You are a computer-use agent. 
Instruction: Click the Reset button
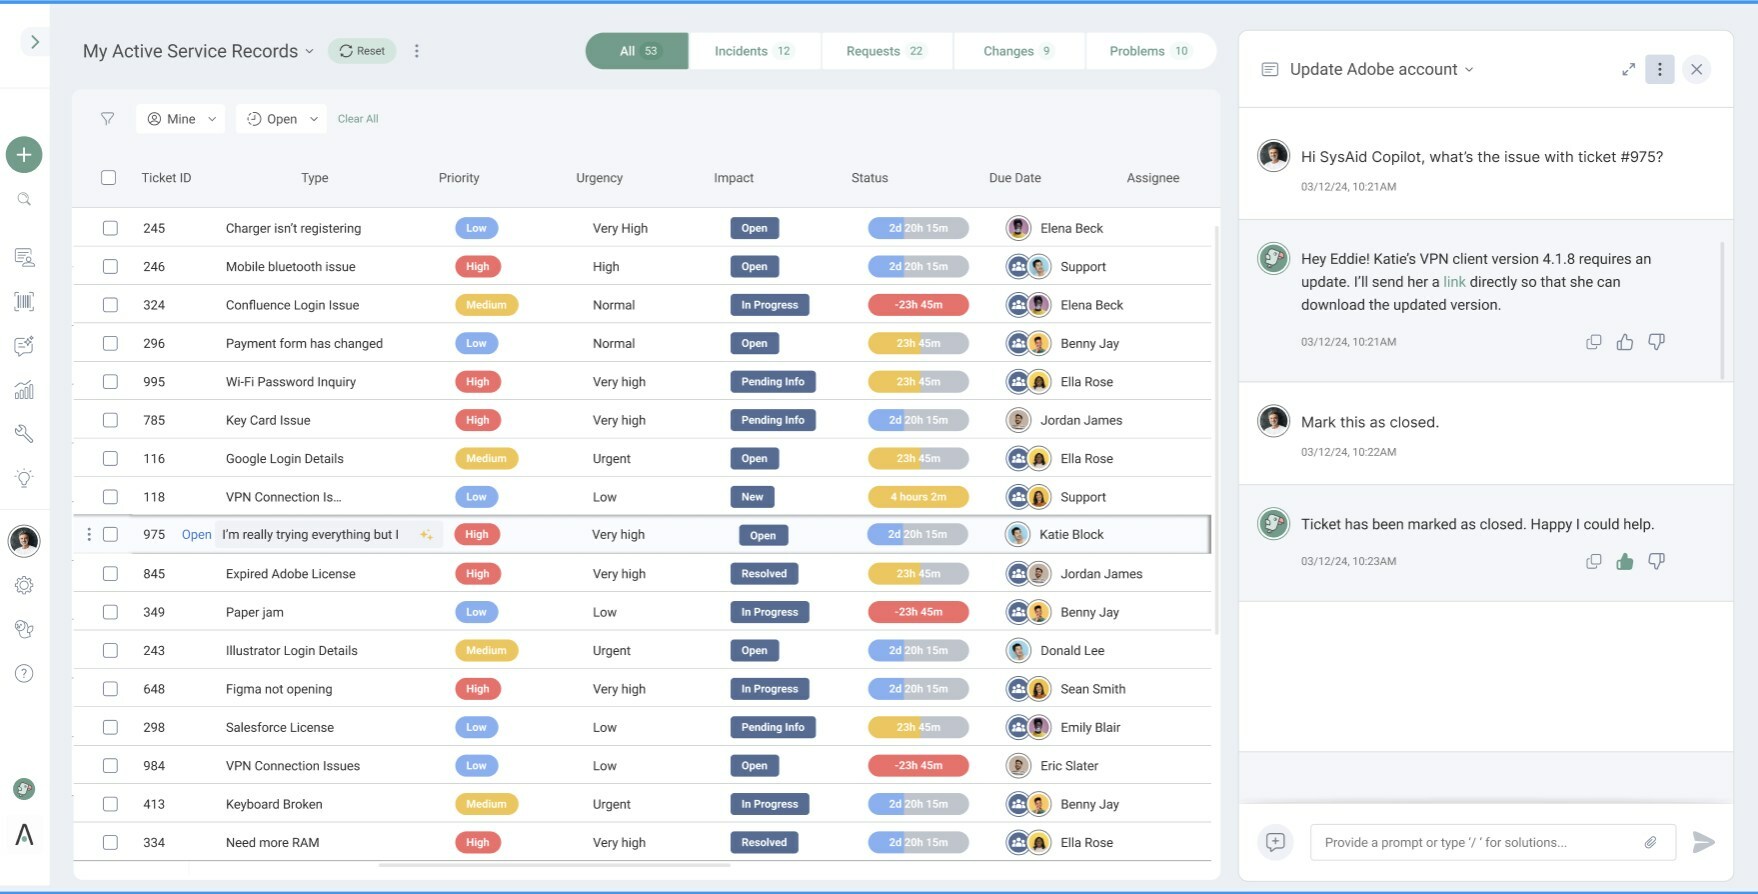tap(362, 51)
